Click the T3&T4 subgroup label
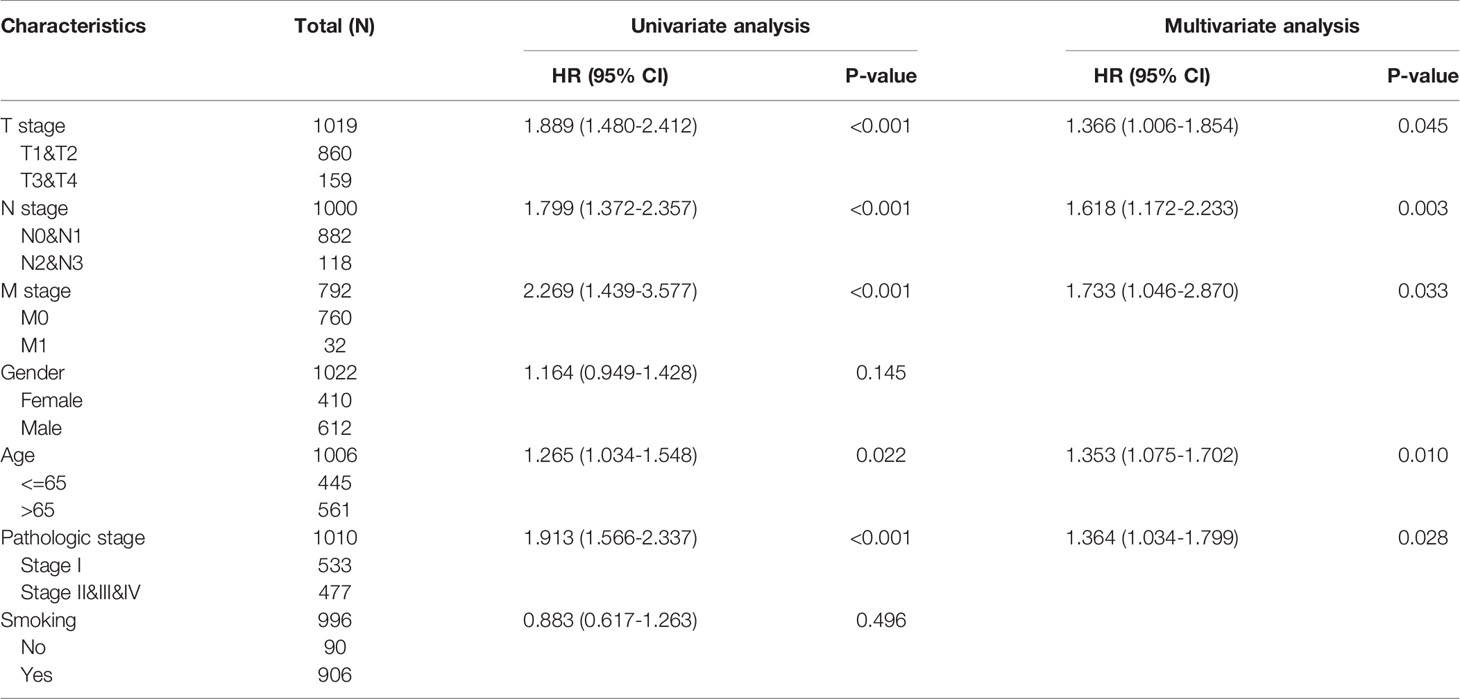The image size is (1460, 699). tap(51, 181)
